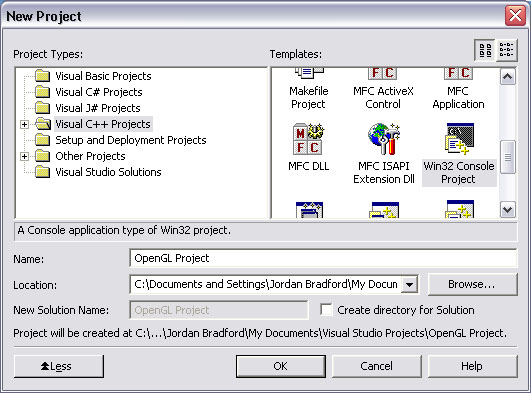Click the templates scrollbar thumb
Screen dimensions: 531x393
point(508,157)
